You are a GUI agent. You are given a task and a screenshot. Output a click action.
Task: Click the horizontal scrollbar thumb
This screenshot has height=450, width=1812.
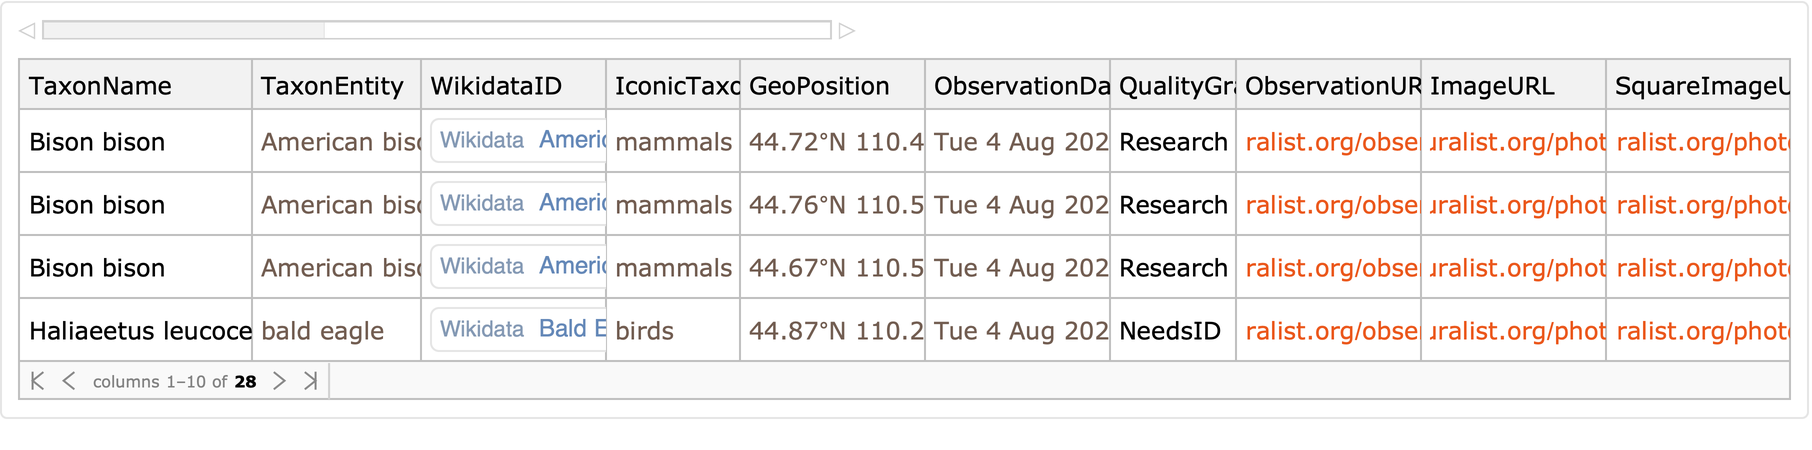[184, 31]
